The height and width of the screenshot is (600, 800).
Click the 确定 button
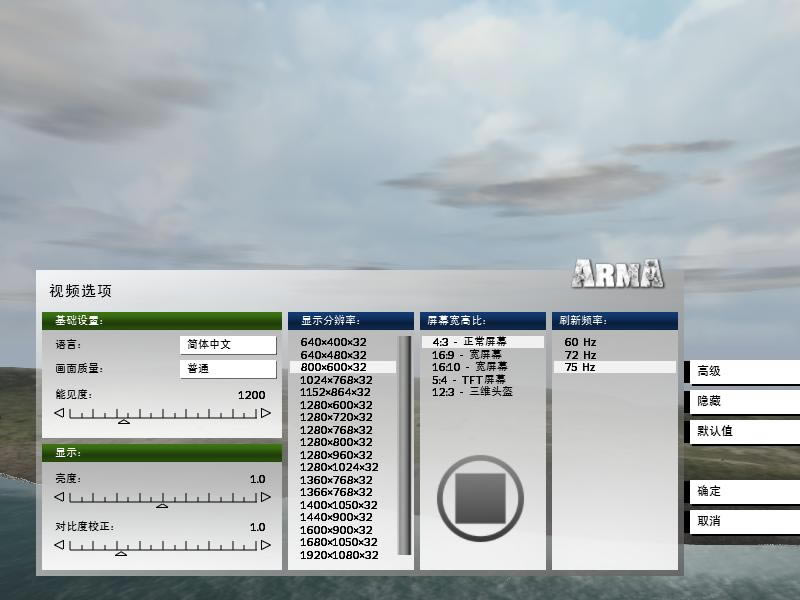coord(745,491)
